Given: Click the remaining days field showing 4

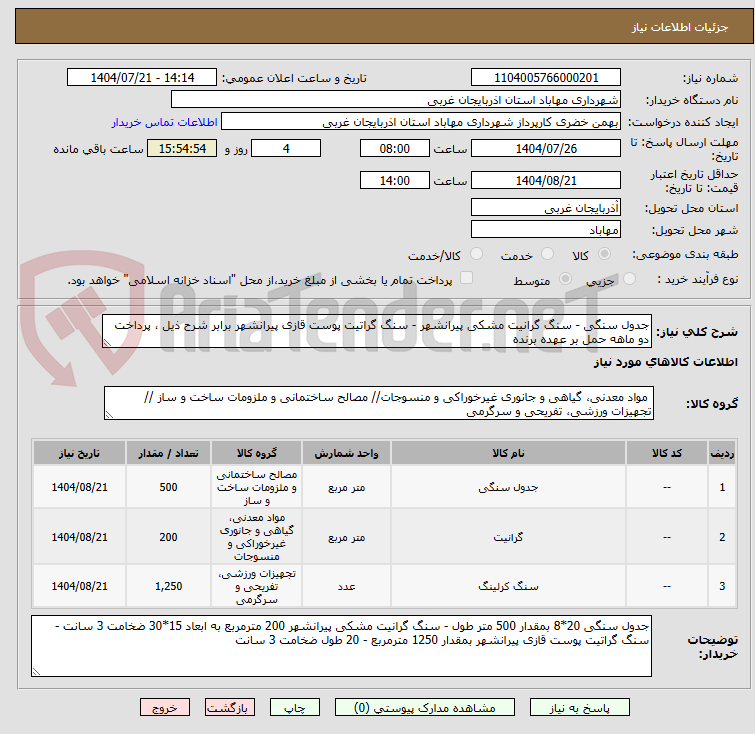Looking at the screenshot, I should click(x=286, y=148).
